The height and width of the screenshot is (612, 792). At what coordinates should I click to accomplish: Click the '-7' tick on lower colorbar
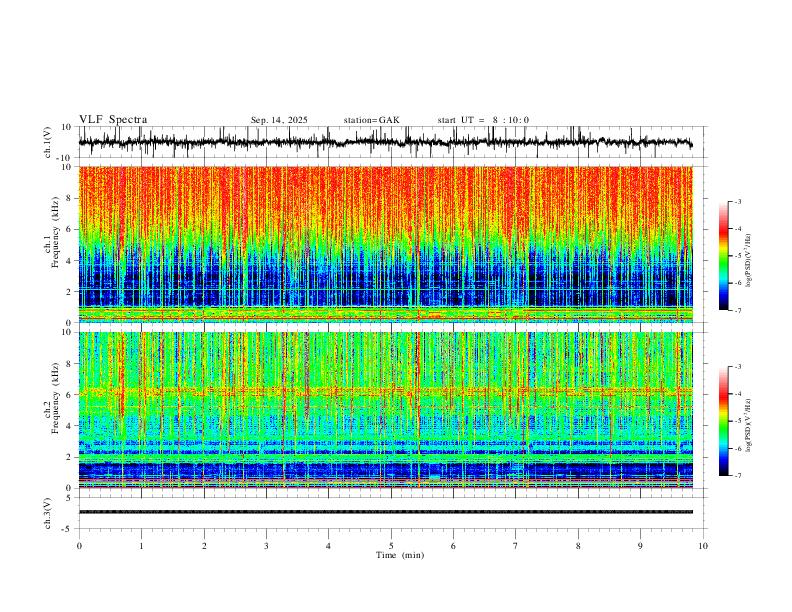737,476
